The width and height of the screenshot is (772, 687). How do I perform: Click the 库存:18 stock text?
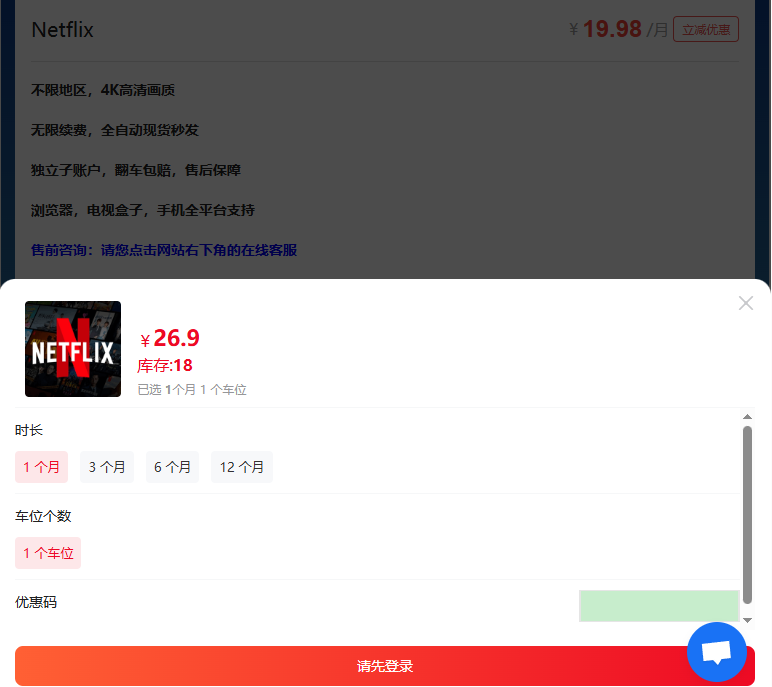[164, 365]
